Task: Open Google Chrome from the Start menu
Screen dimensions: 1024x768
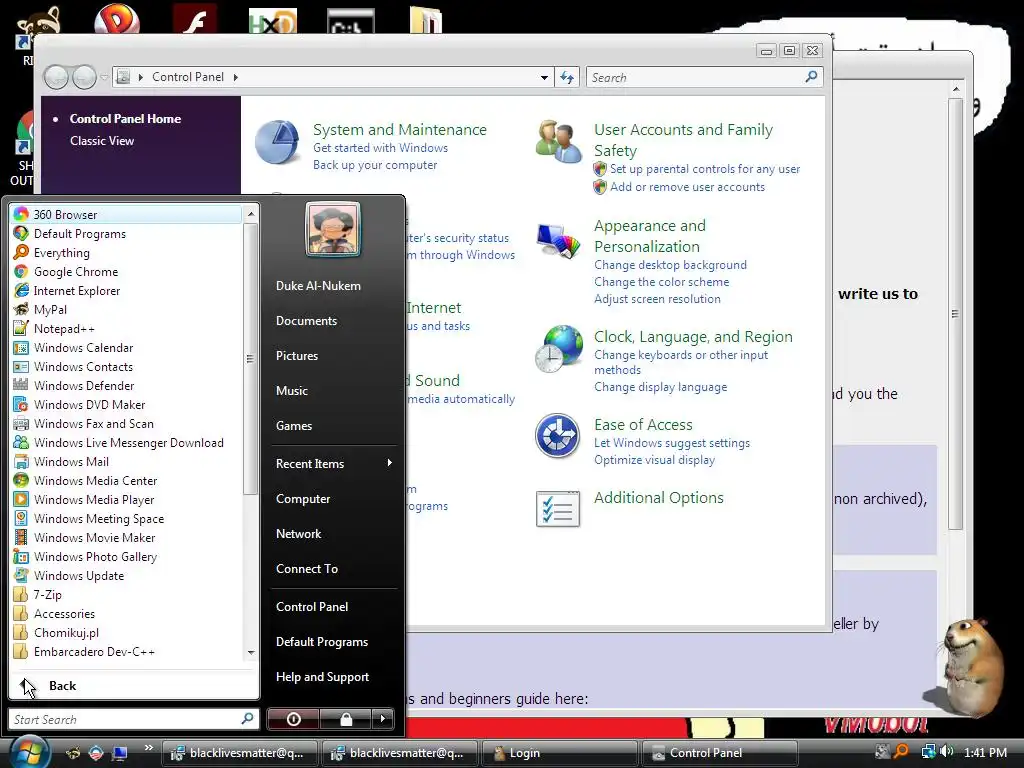Action: (x=125, y=272)
